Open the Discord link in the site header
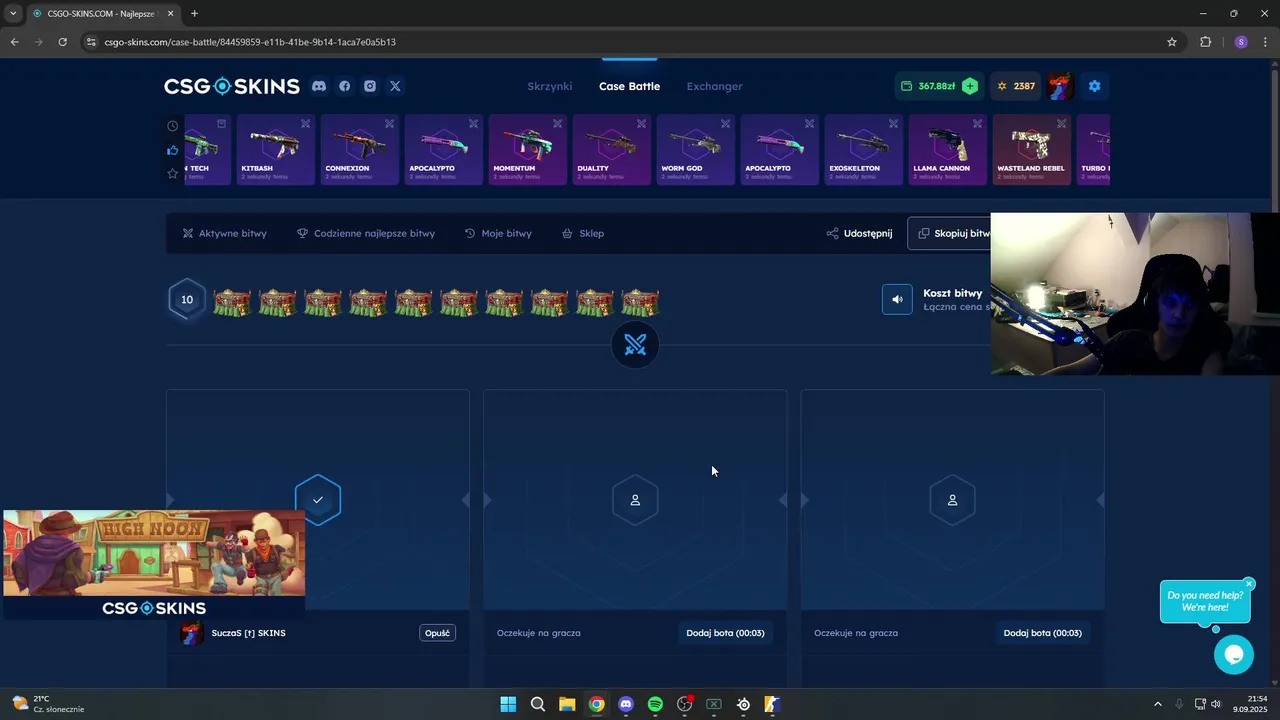 pyautogui.click(x=319, y=86)
